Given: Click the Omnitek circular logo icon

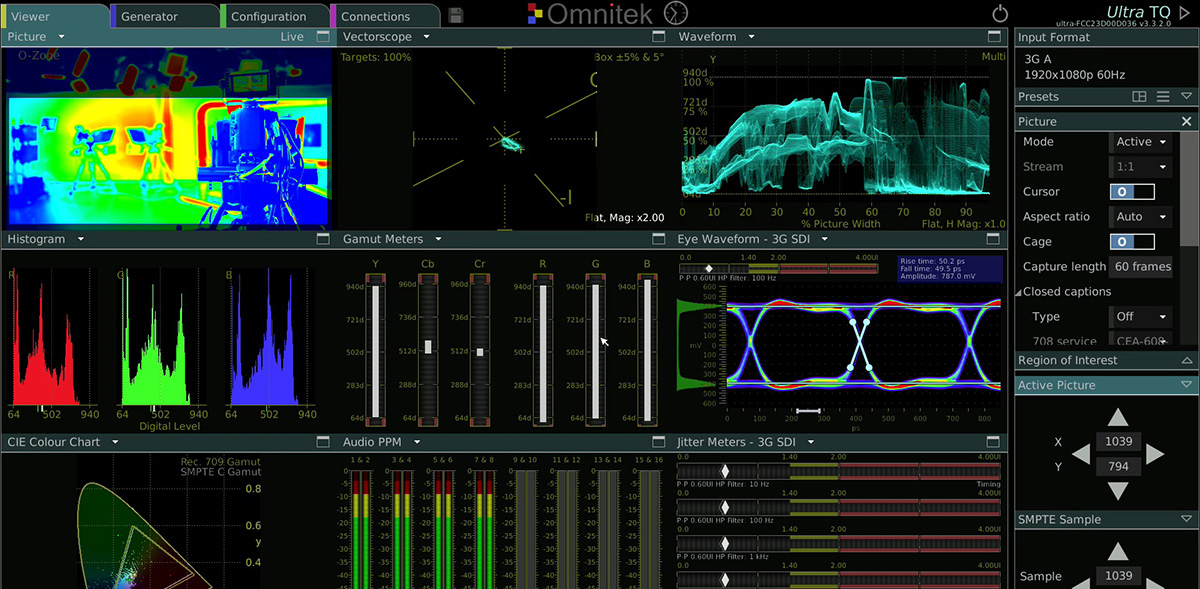Looking at the screenshot, I should click(676, 13).
